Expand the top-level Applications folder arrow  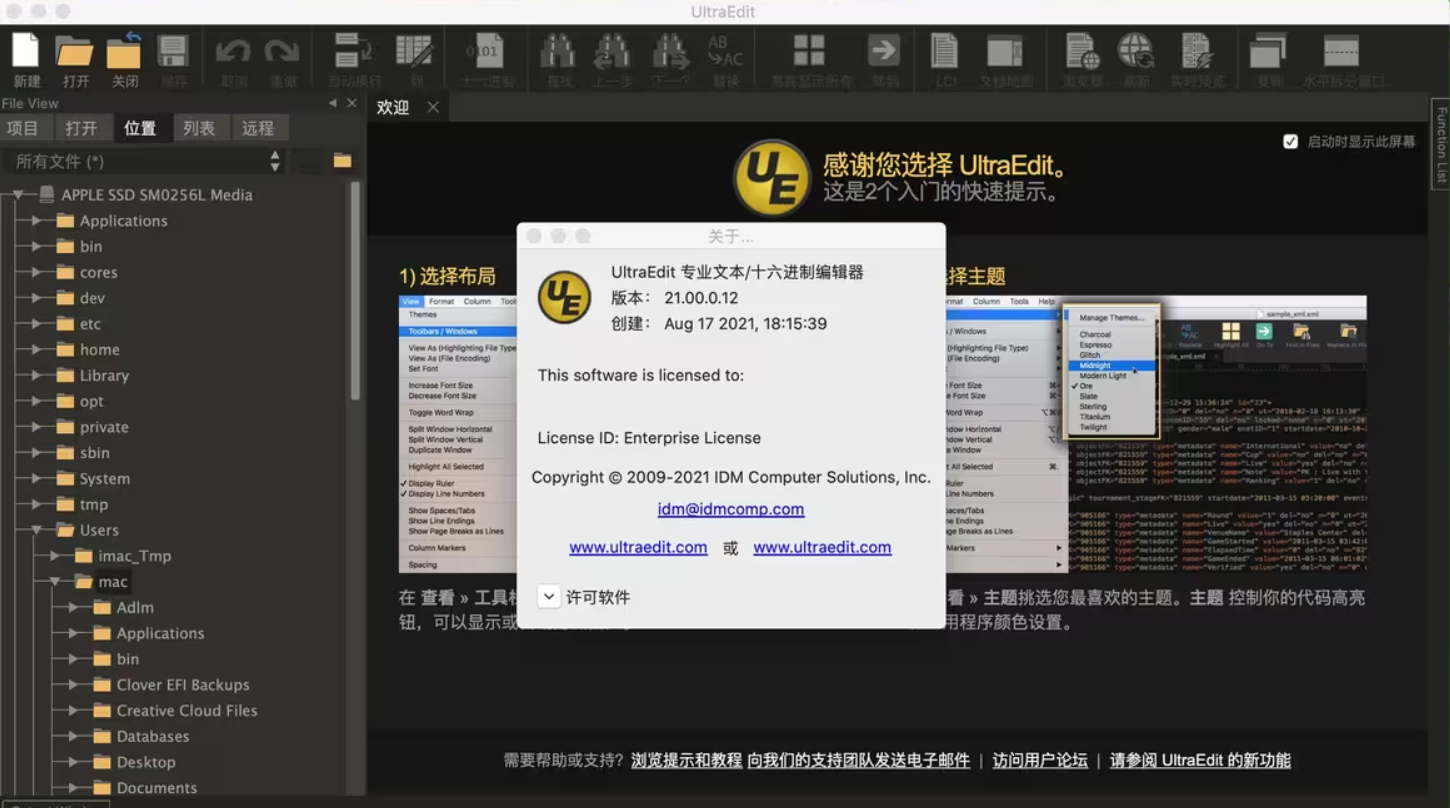tap(37, 221)
